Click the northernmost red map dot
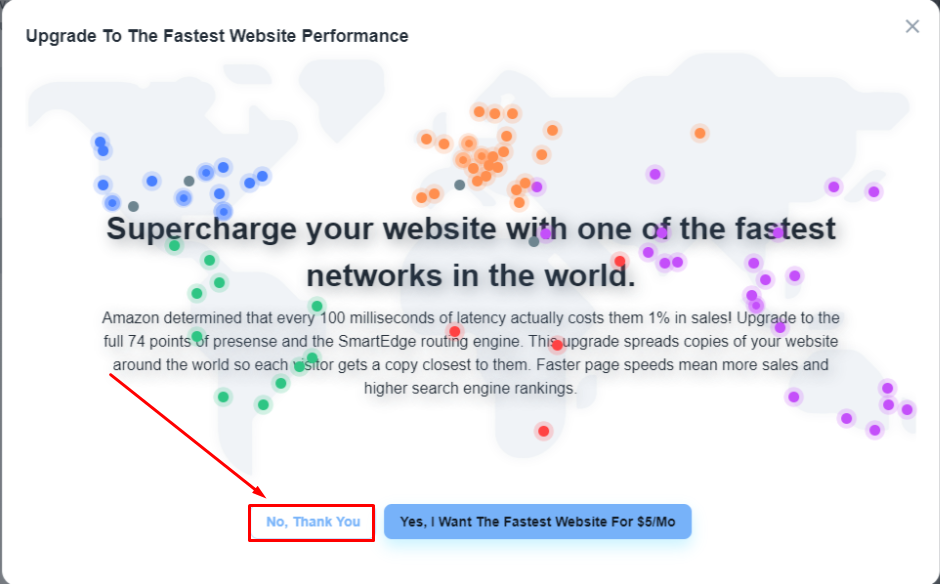Image resolution: width=940 pixels, height=584 pixels. pyautogui.click(x=620, y=261)
